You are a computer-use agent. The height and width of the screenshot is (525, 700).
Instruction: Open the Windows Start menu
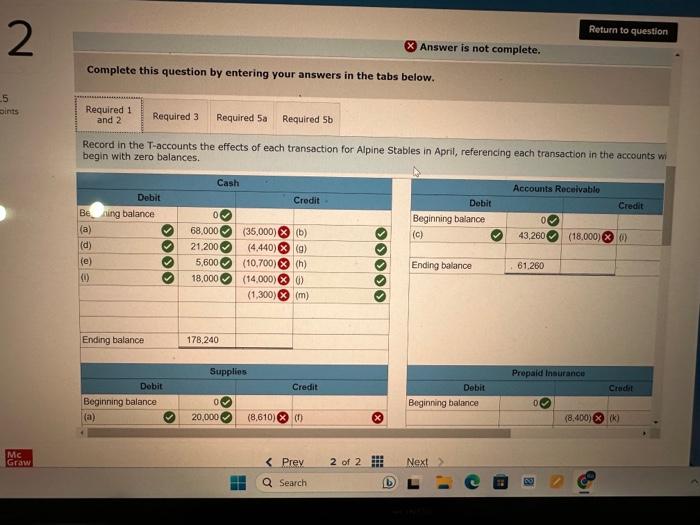(238, 483)
